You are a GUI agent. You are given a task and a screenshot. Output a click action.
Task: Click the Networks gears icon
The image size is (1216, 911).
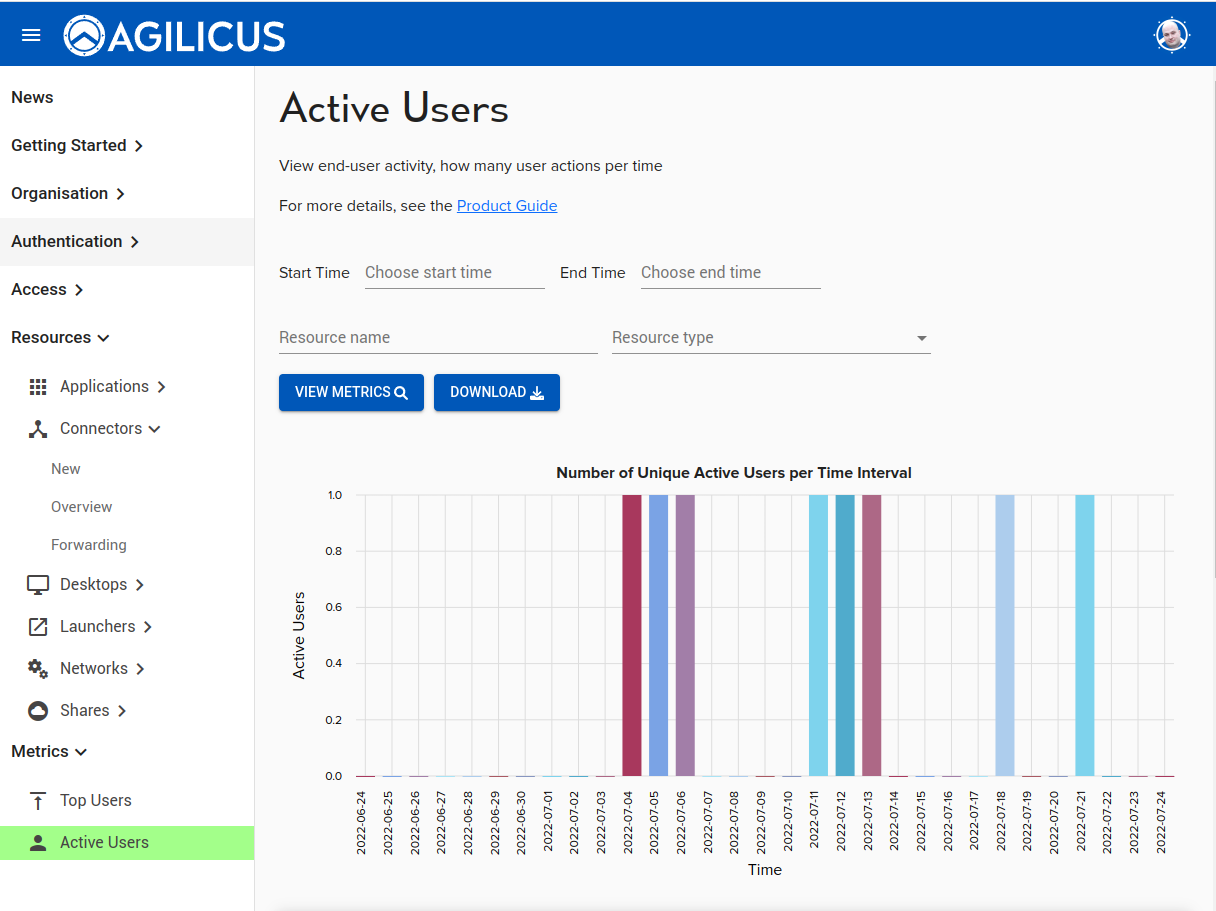pyautogui.click(x=38, y=669)
